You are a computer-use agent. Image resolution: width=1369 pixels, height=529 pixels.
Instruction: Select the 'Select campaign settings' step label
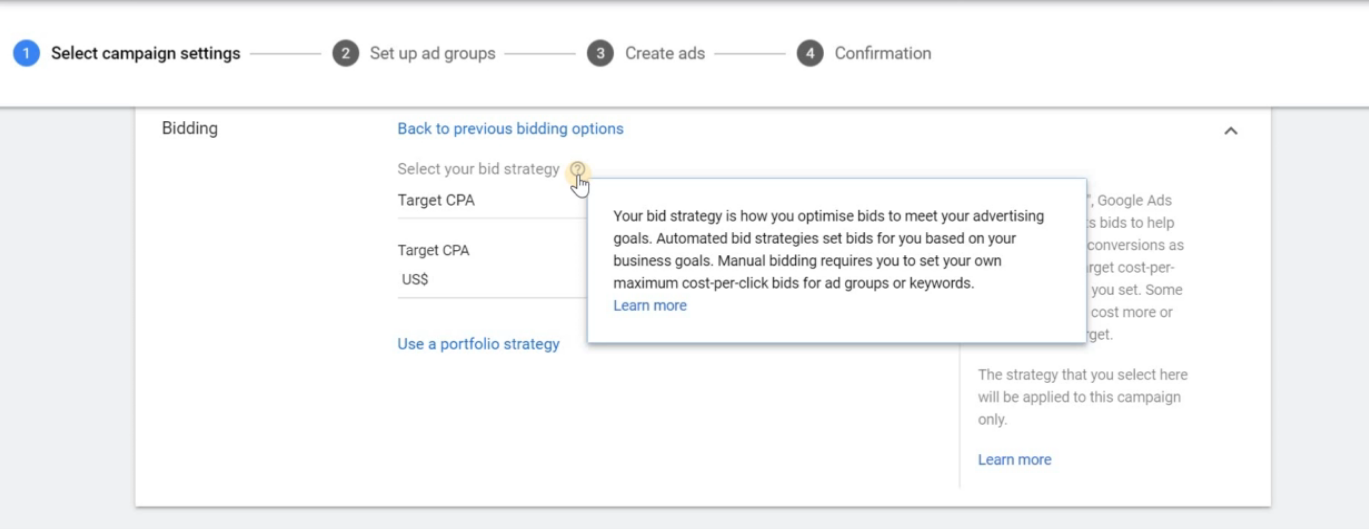[x=146, y=54]
